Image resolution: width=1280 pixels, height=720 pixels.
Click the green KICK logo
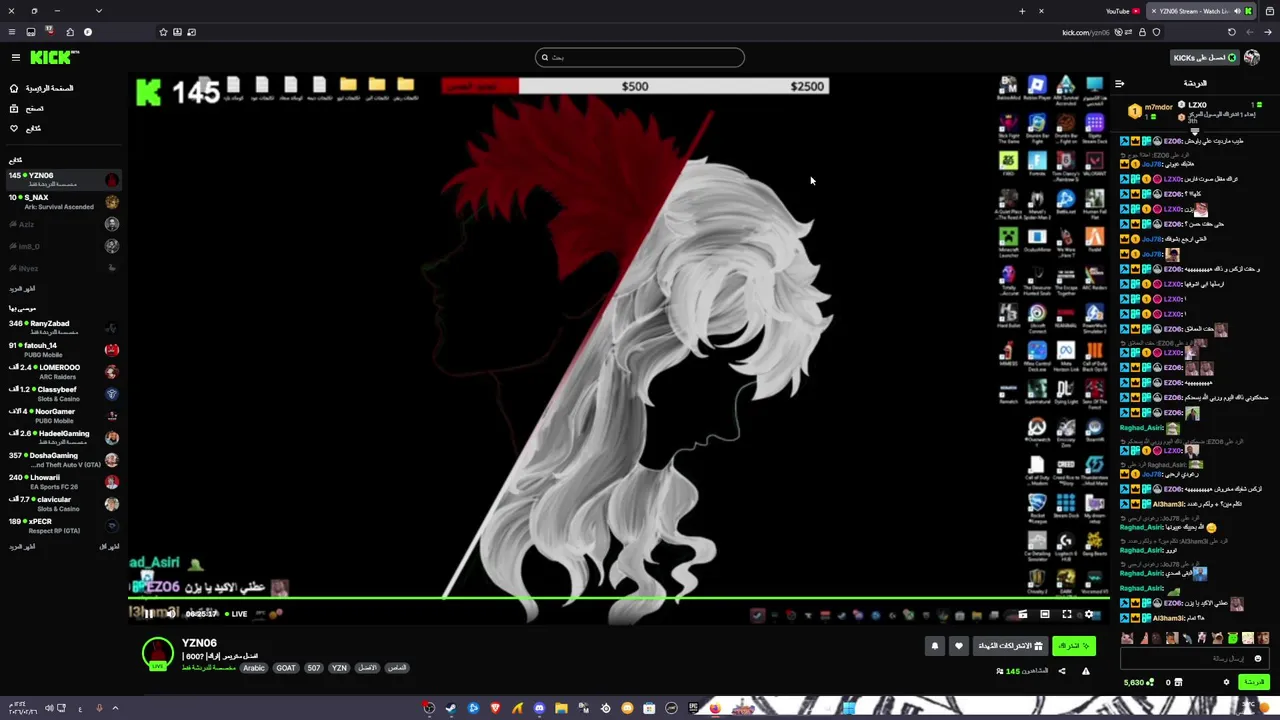tap(52, 58)
